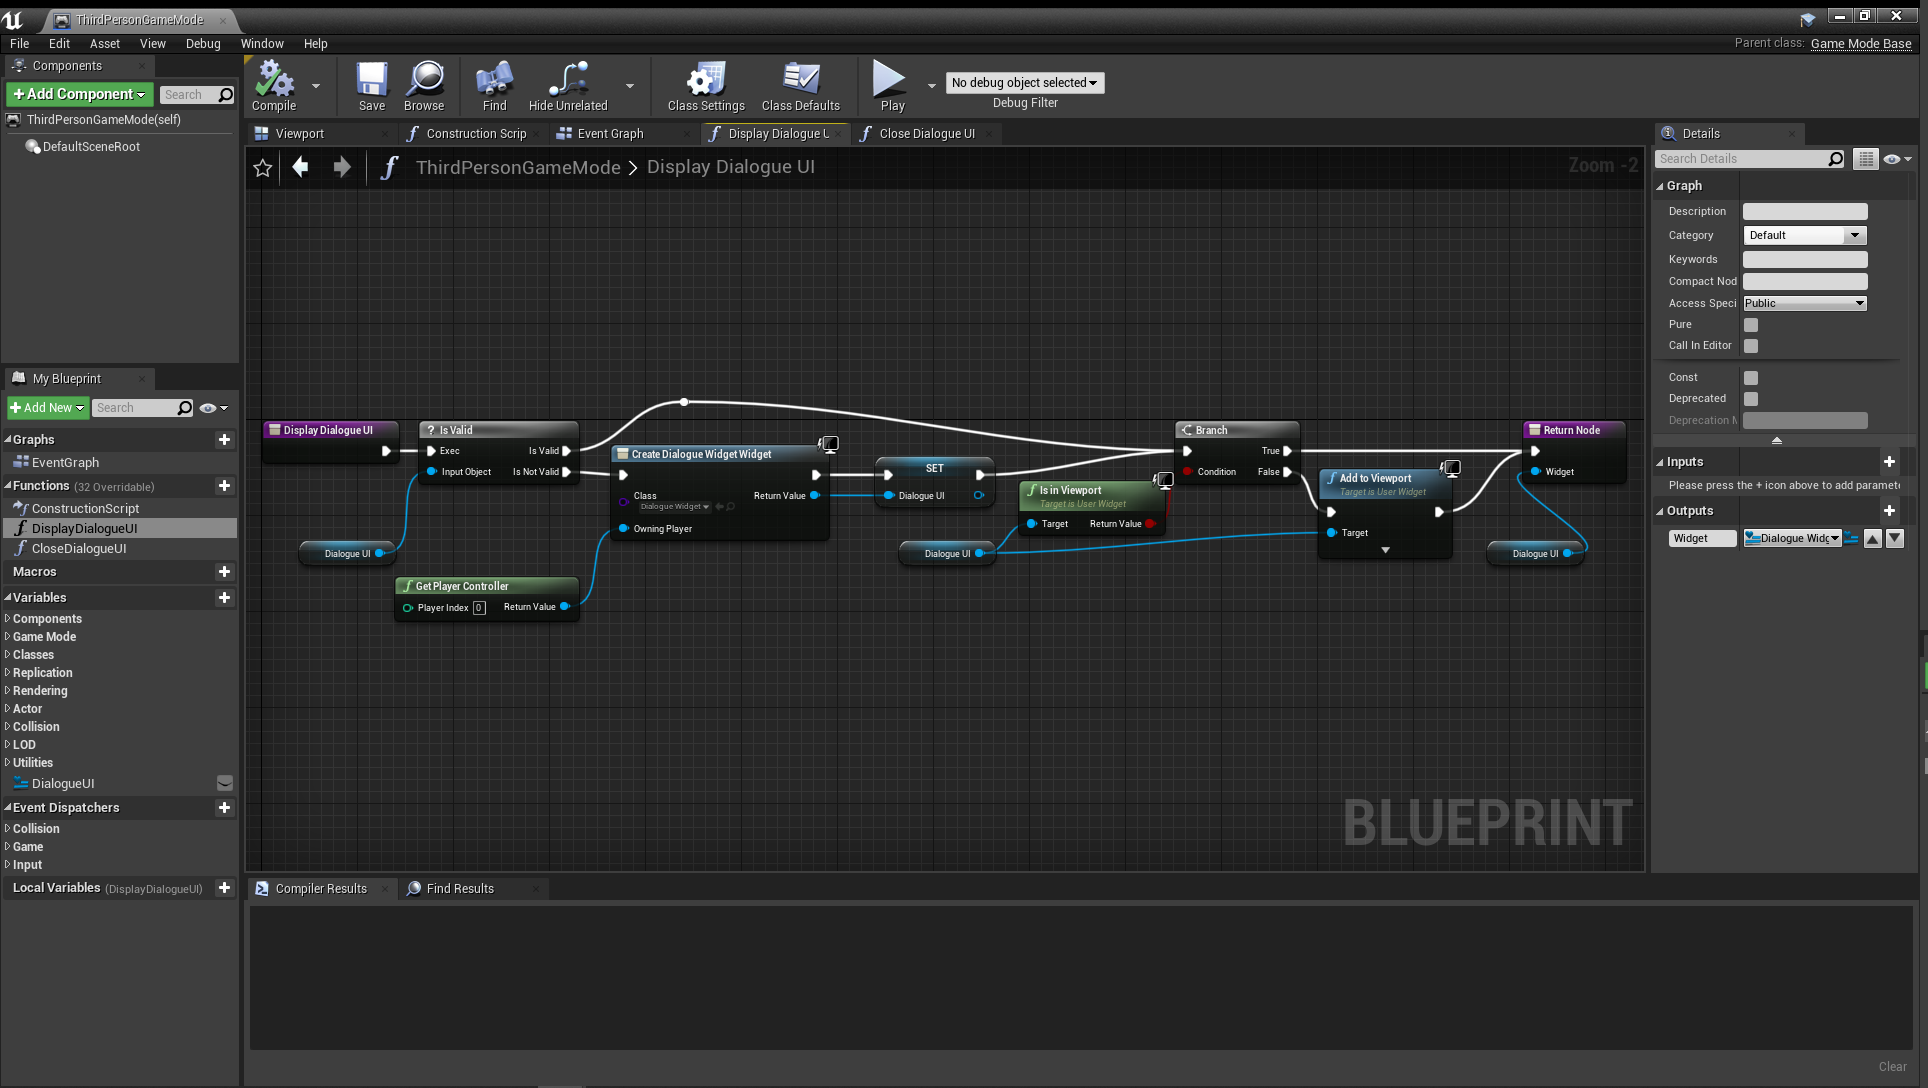Enable the Pure checkbox
The width and height of the screenshot is (1928, 1088).
1751,325
